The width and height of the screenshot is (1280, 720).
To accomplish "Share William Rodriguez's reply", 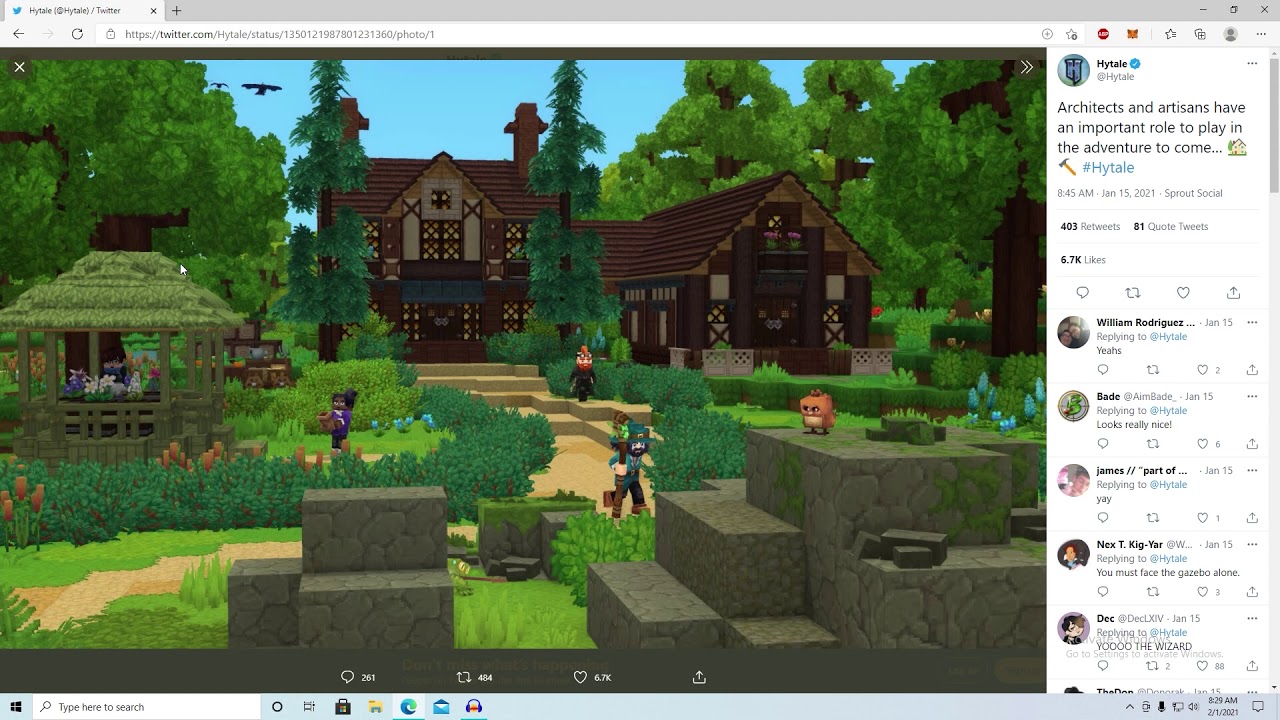I will point(1252,370).
